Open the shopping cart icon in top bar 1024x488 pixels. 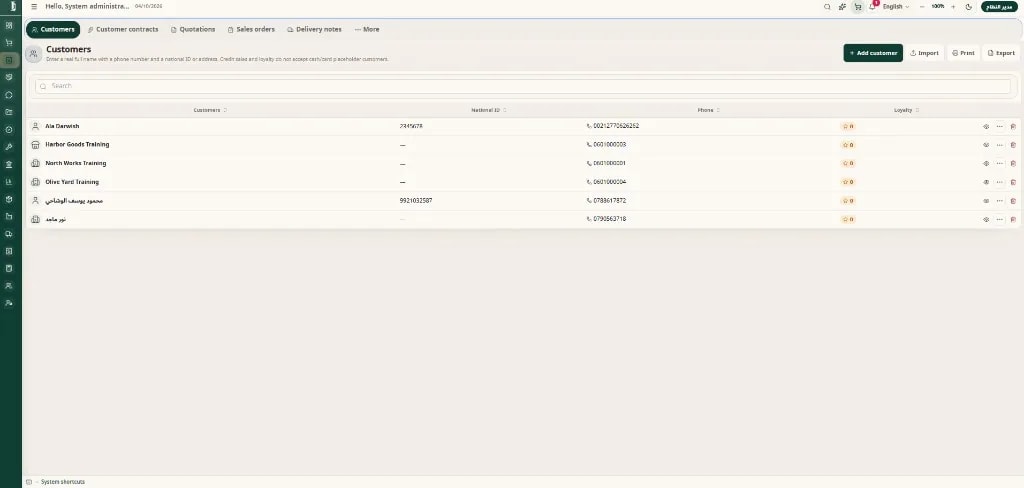tap(857, 7)
